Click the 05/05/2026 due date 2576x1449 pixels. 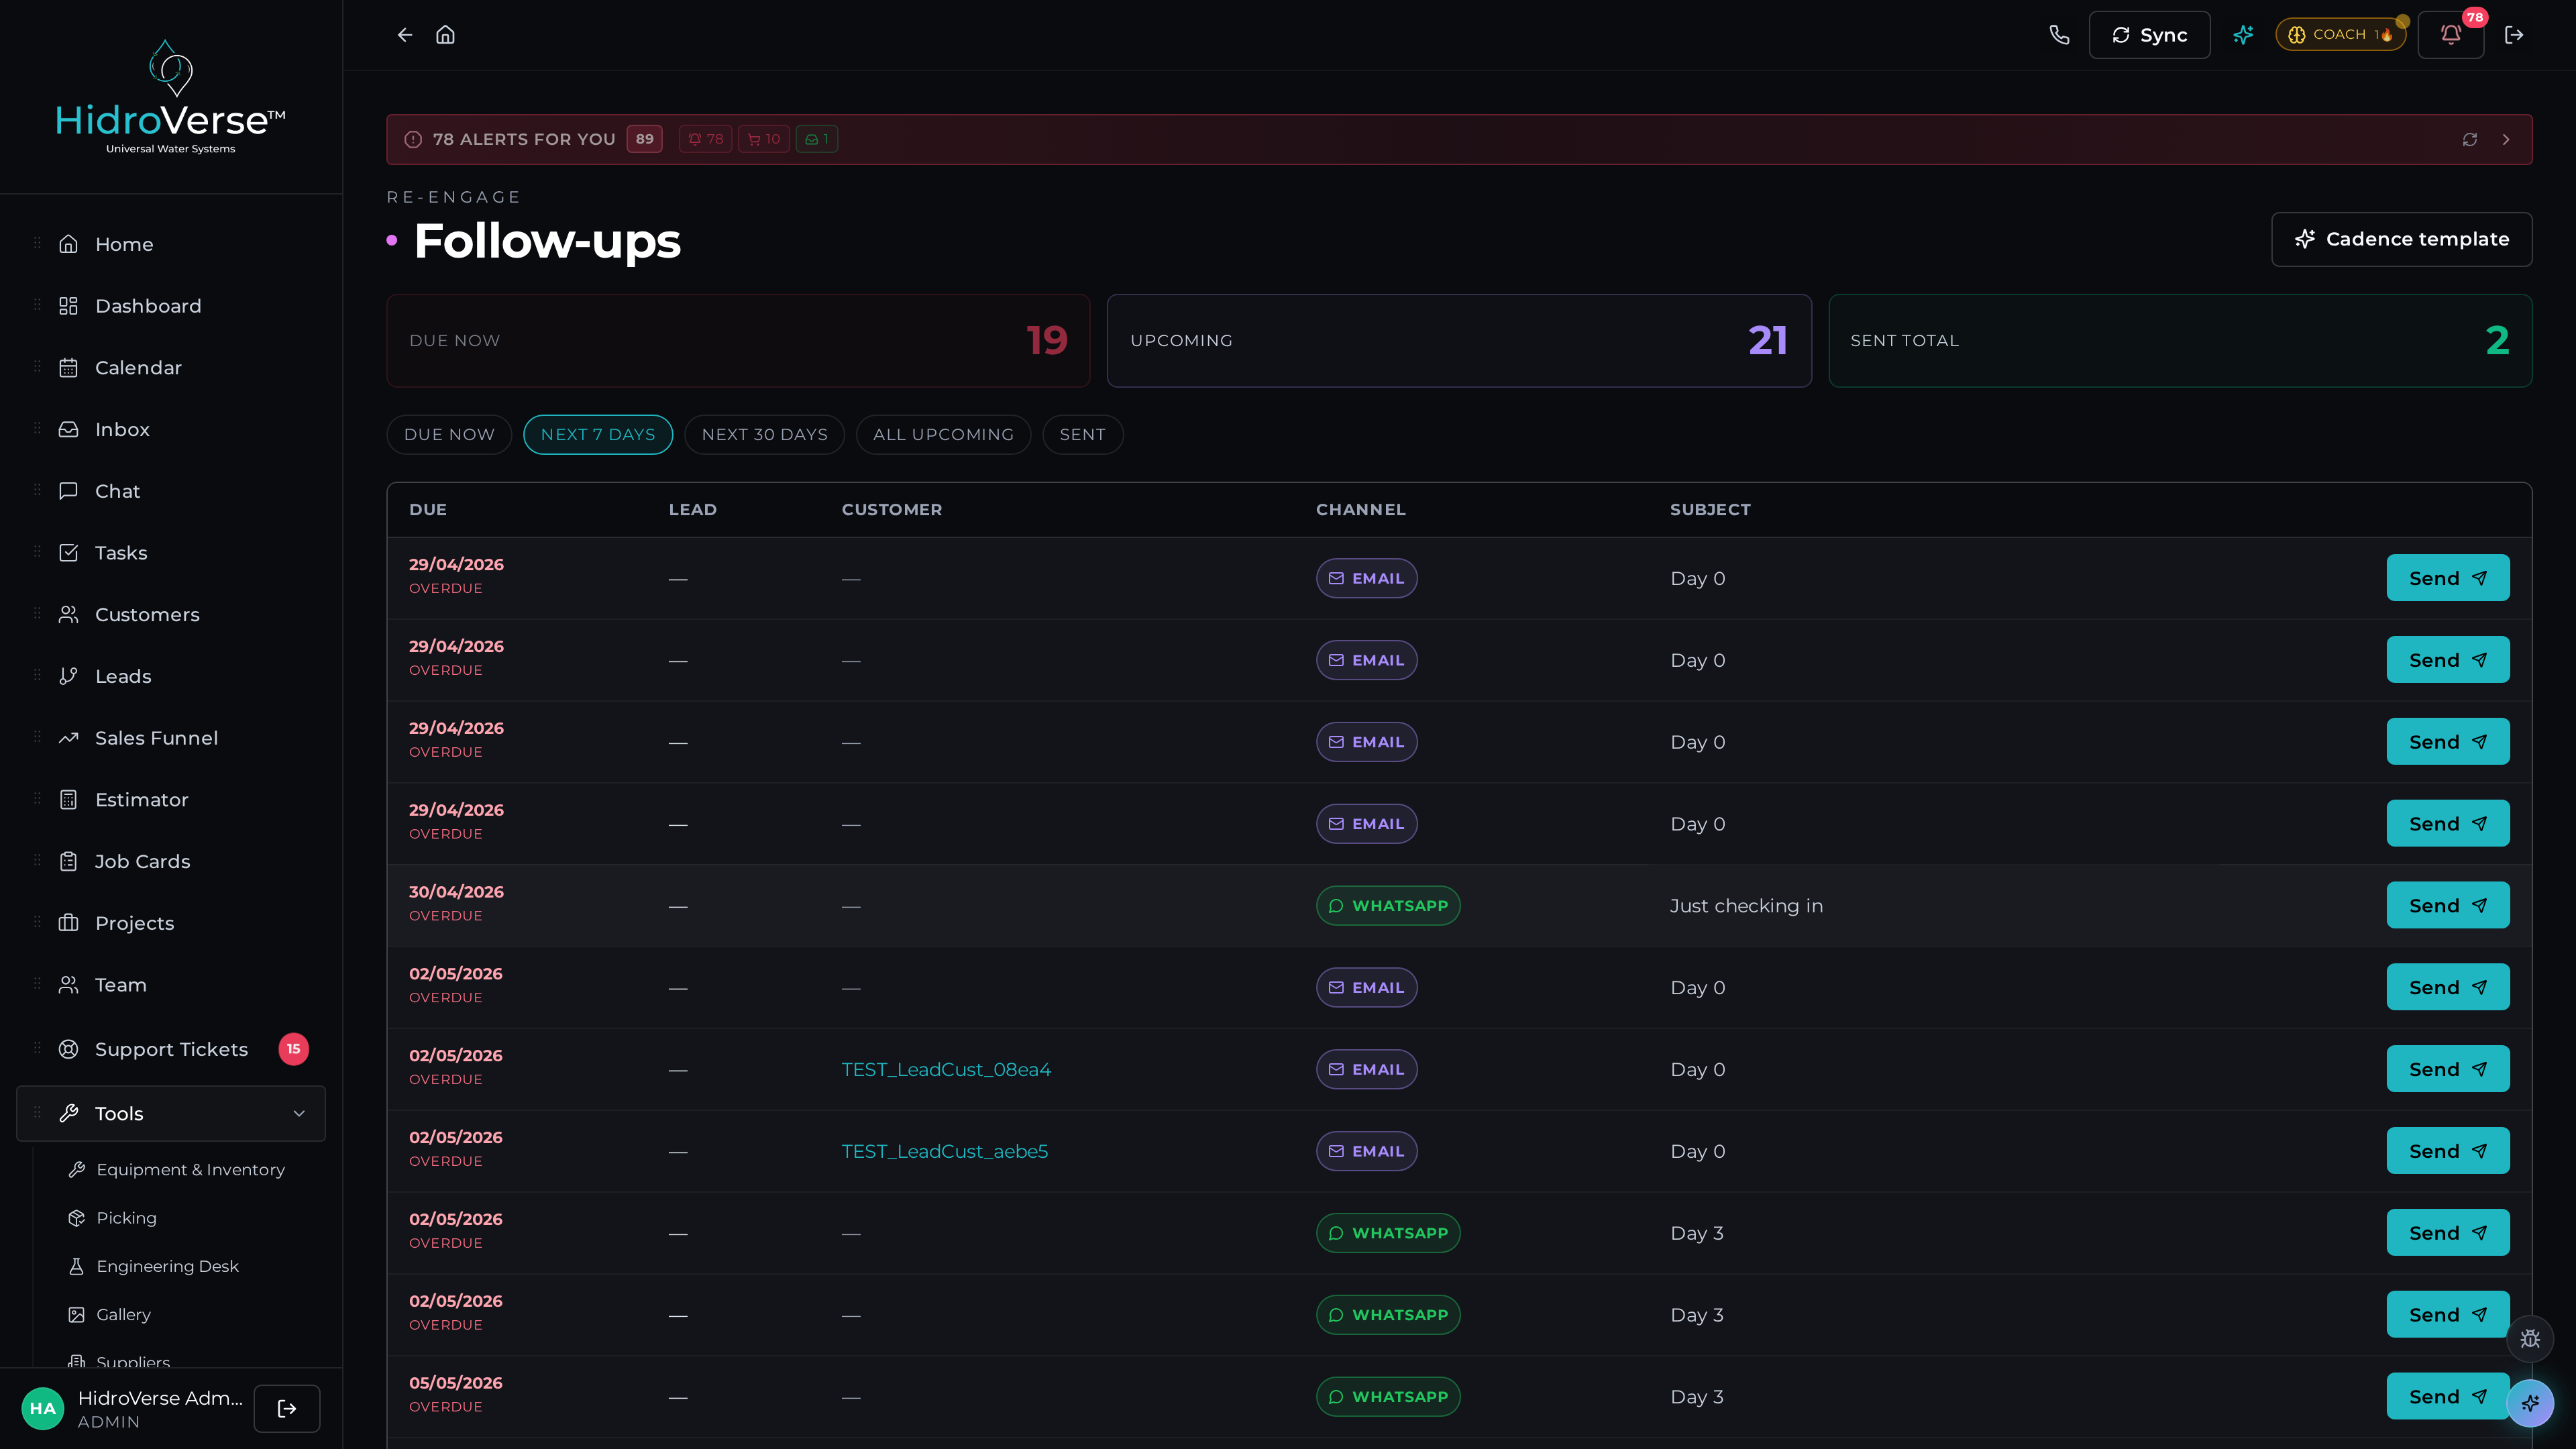coord(456,1383)
